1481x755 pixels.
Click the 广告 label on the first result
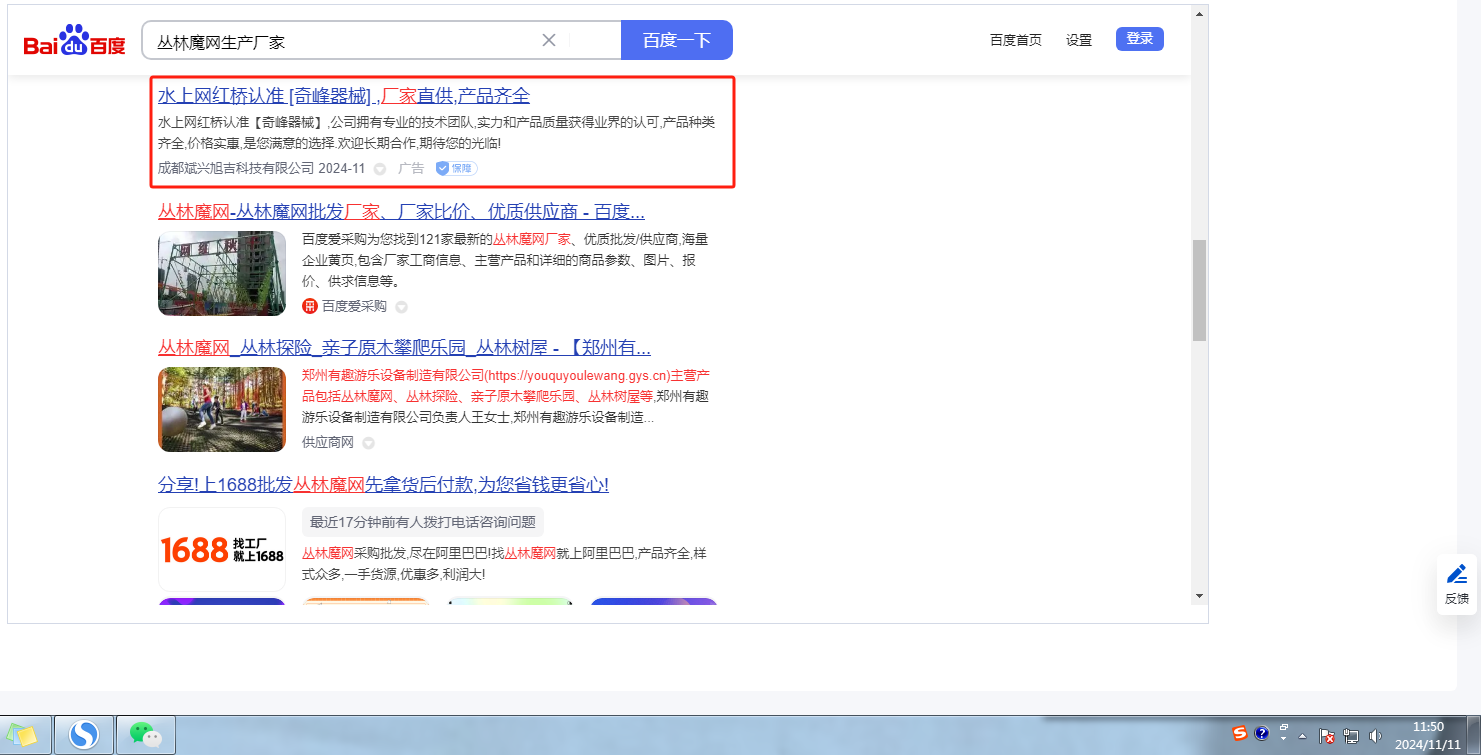click(x=411, y=168)
